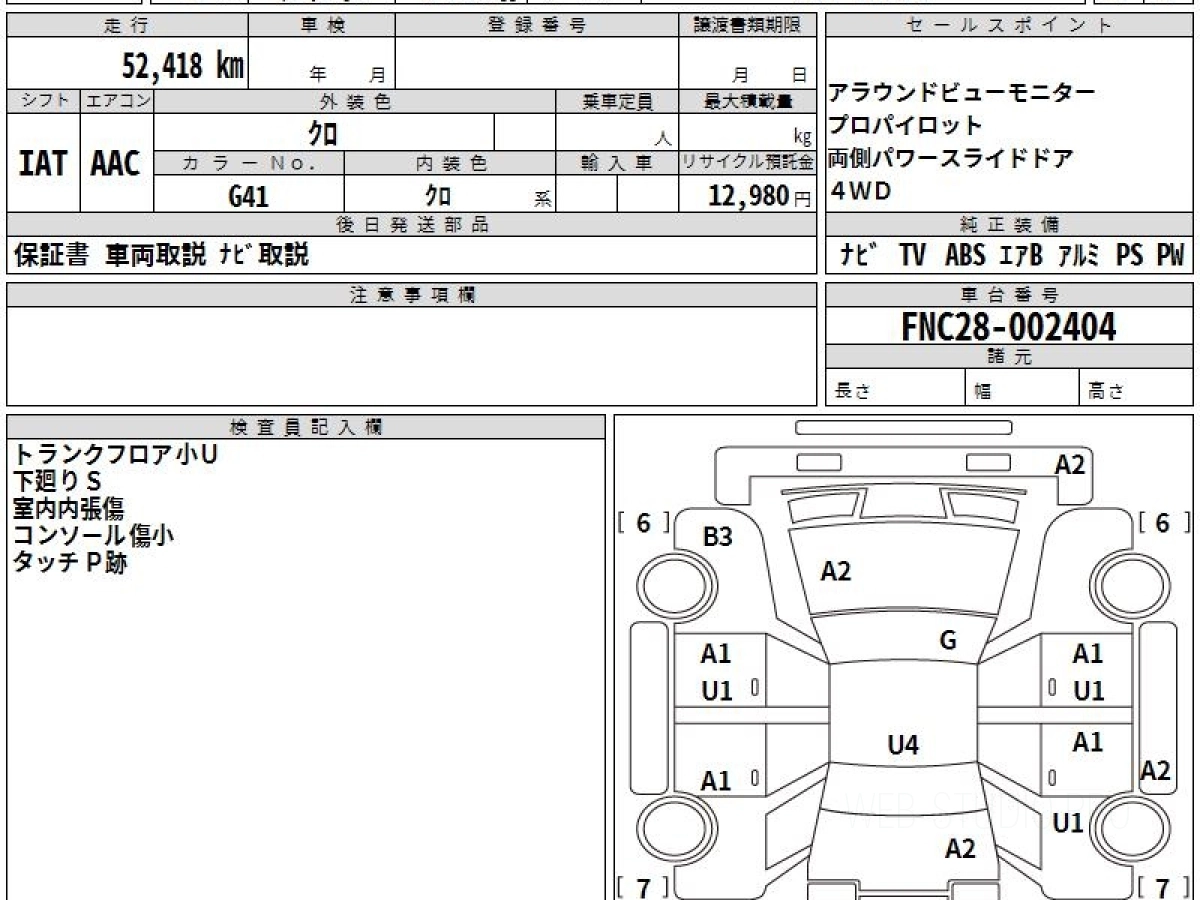Image resolution: width=1200 pixels, height=900 pixels.
Task: Click the recycle deposit amount 12,980円
Action: [x=760, y=196]
